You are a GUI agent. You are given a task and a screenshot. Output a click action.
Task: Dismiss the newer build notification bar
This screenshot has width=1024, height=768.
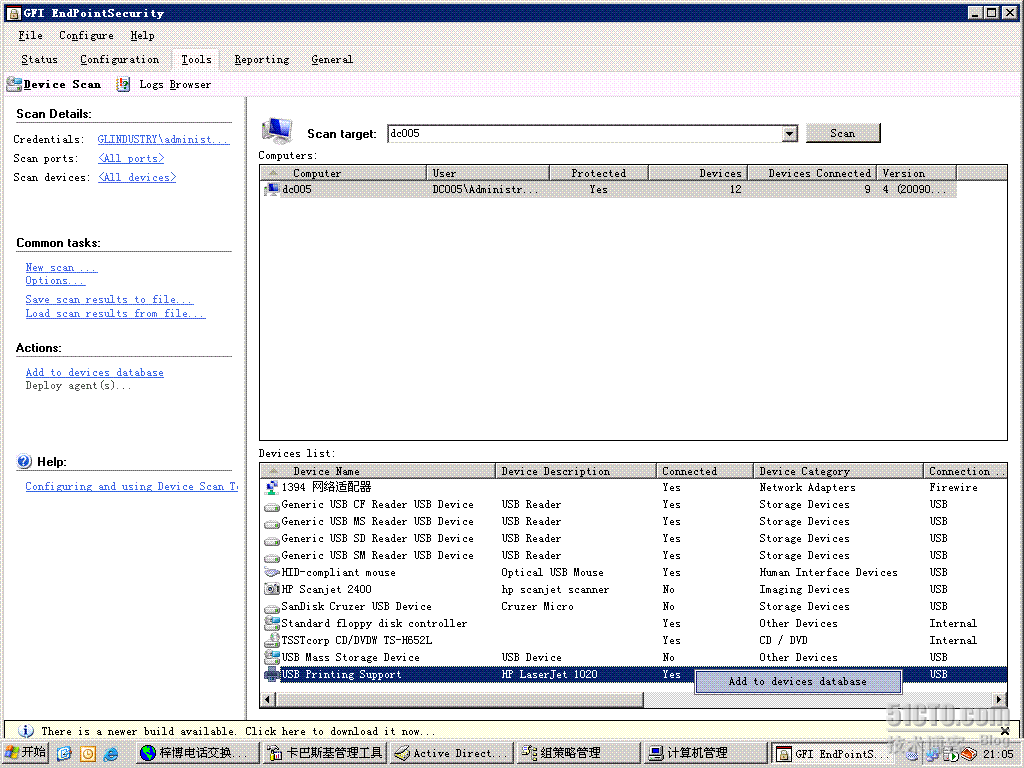[x=1004, y=731]
